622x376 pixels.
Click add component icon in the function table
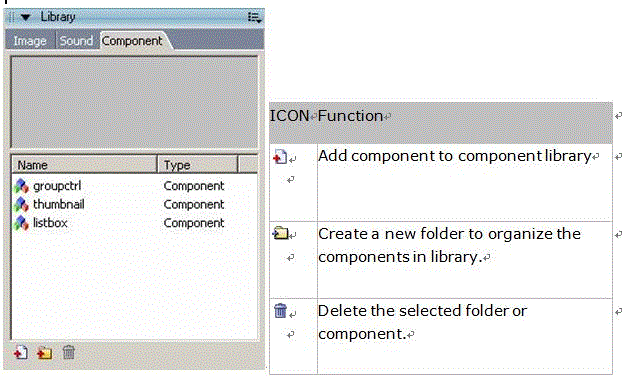[280, 157]
